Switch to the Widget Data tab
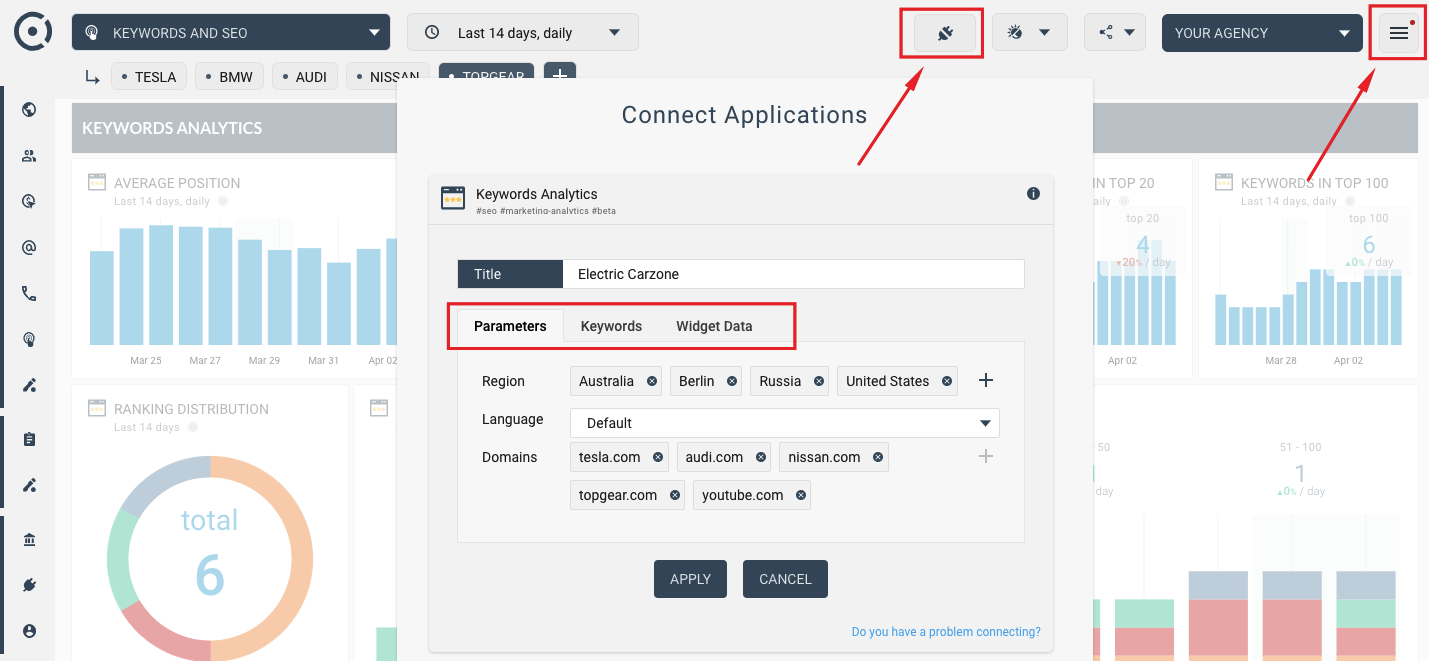 (714, 326)
